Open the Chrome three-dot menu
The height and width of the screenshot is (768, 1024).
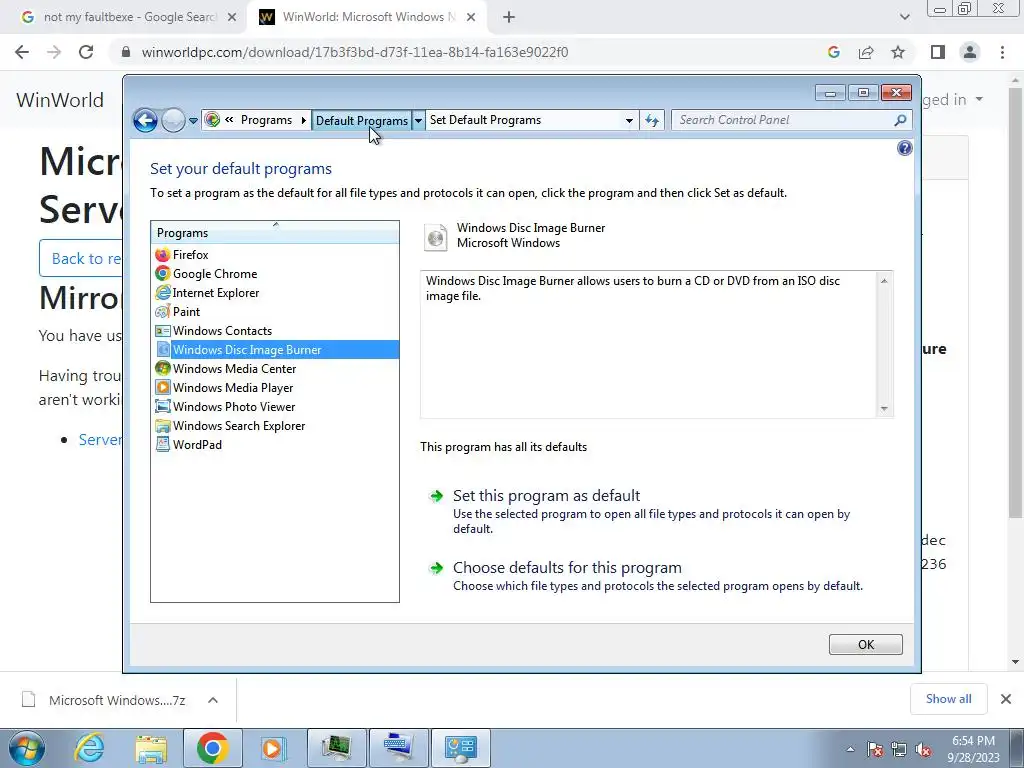pos(1002,52)
